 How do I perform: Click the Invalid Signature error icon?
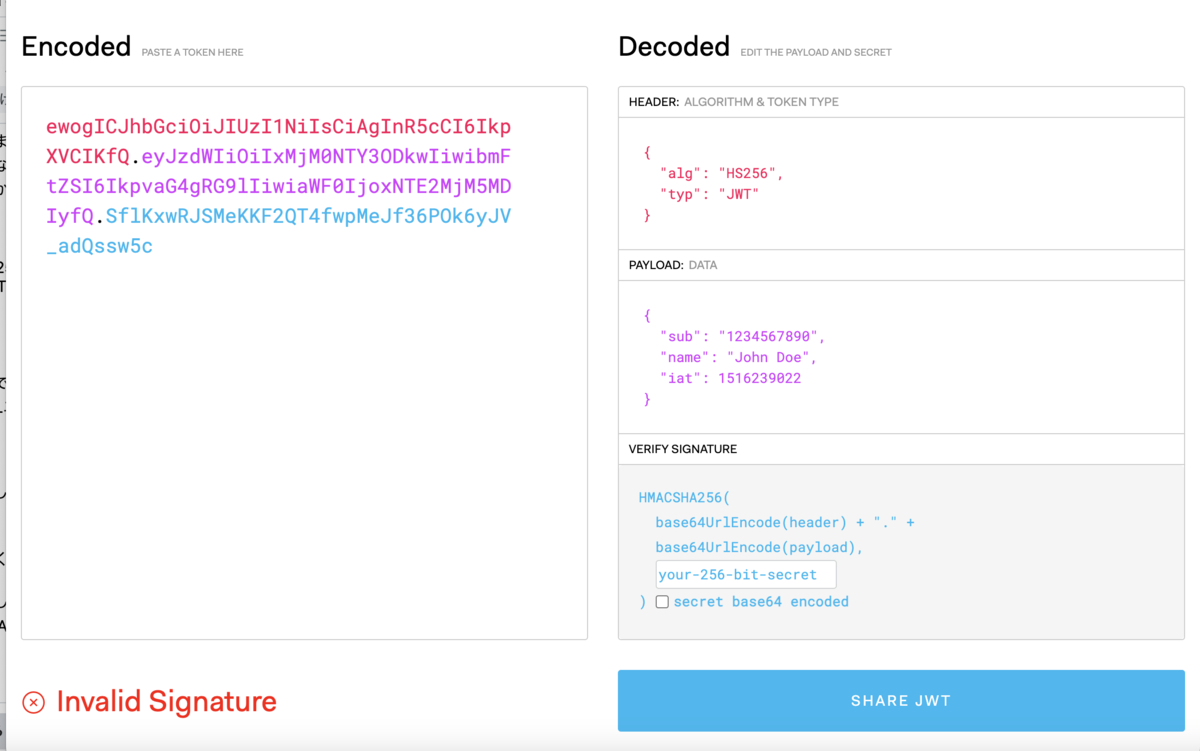[x=33, y=702]
